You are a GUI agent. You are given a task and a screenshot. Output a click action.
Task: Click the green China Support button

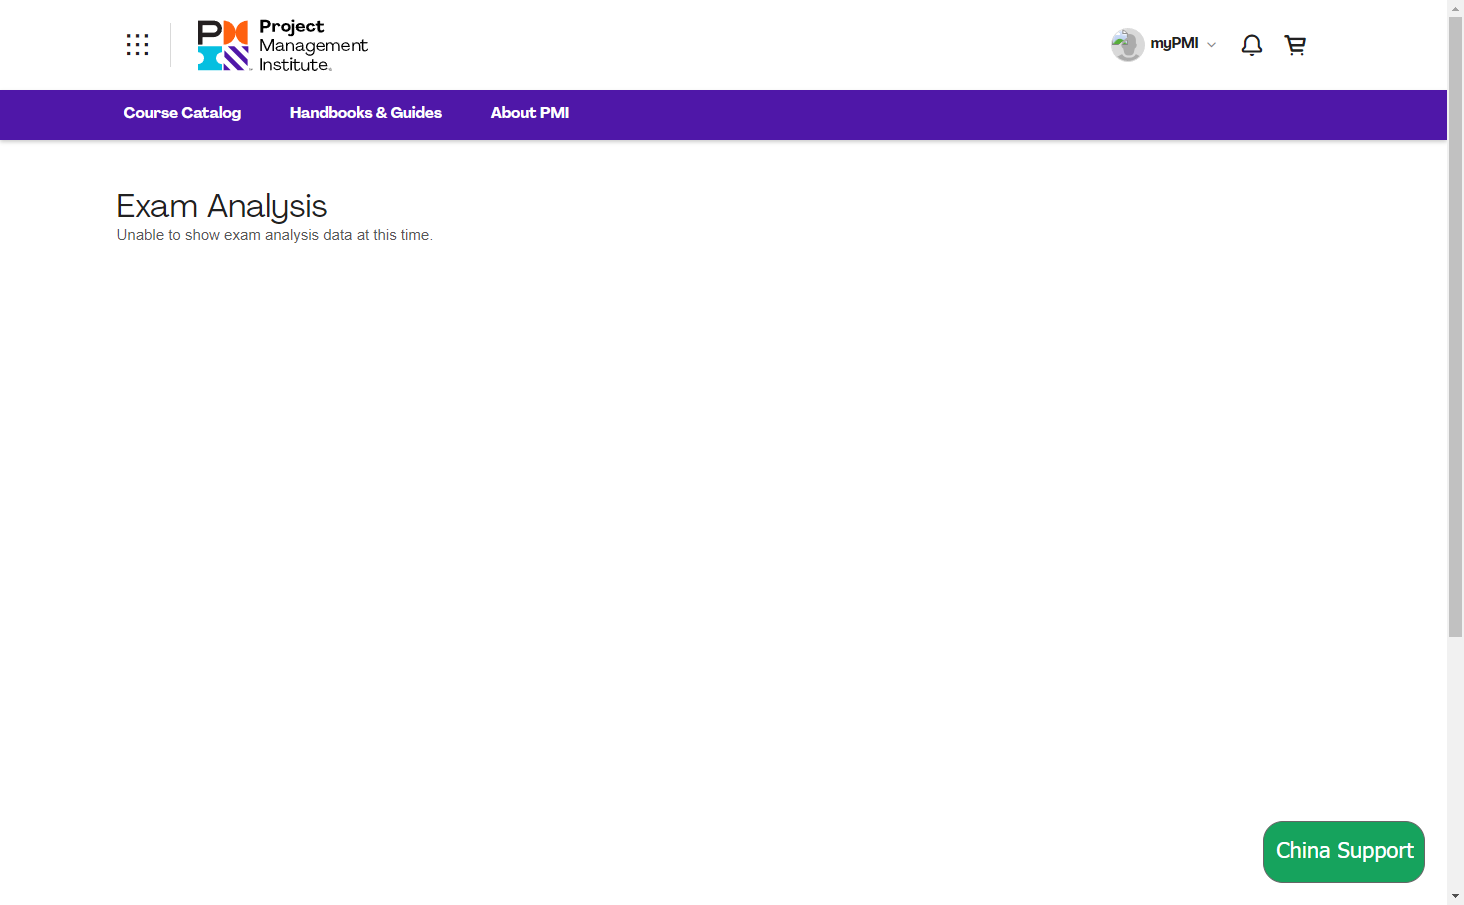(x=1343, y=851)
